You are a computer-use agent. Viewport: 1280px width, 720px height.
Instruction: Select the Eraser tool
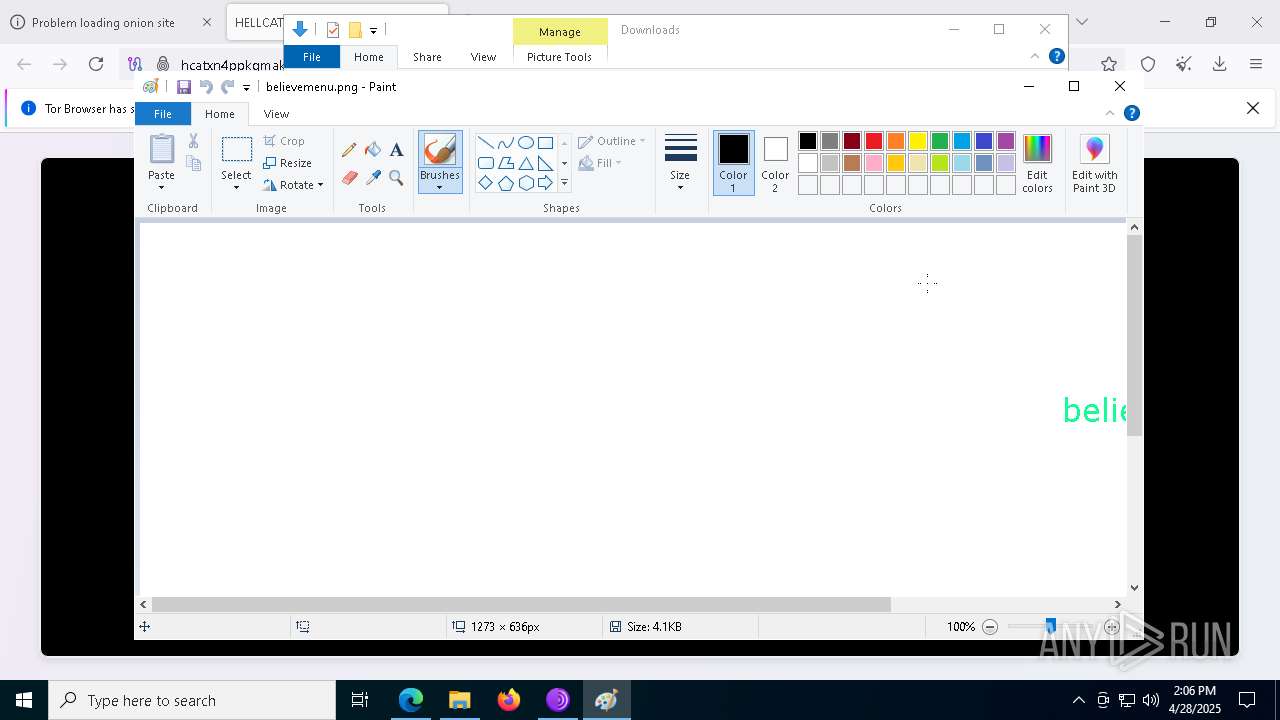(349, 178)
